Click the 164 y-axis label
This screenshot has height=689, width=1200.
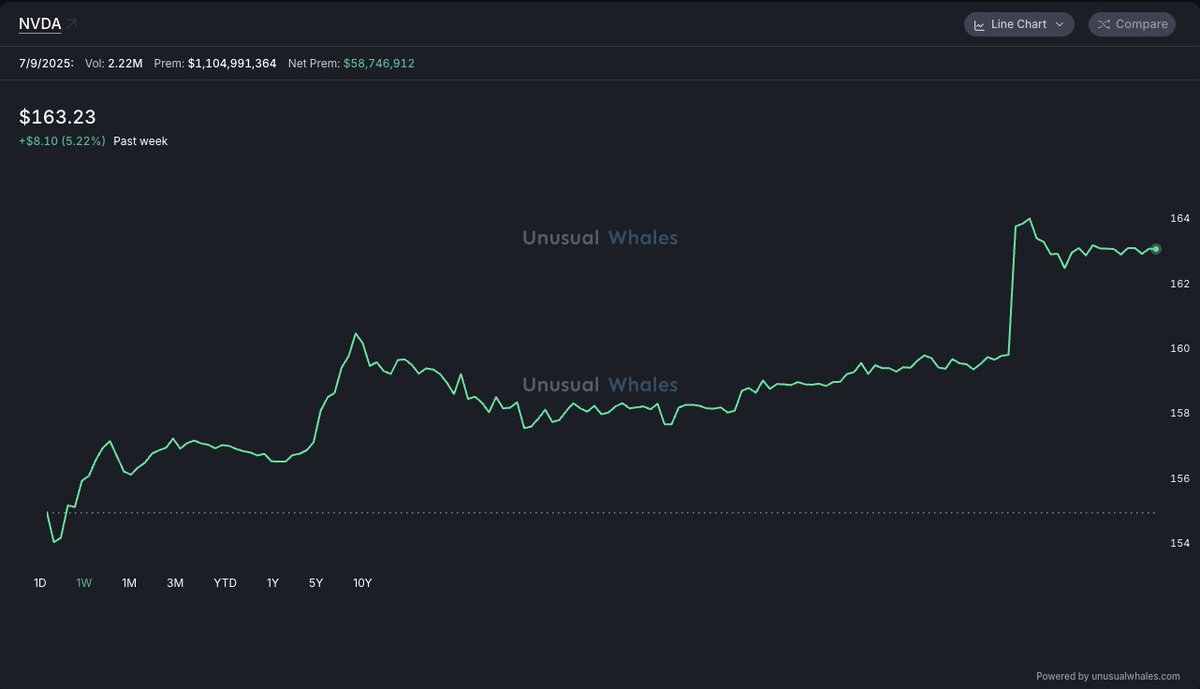point(1179,218)
